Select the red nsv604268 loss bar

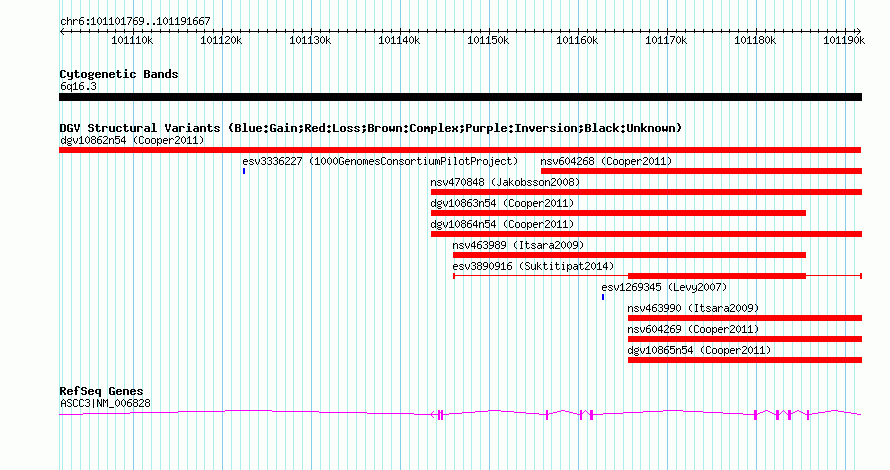[x=701, y=171]
